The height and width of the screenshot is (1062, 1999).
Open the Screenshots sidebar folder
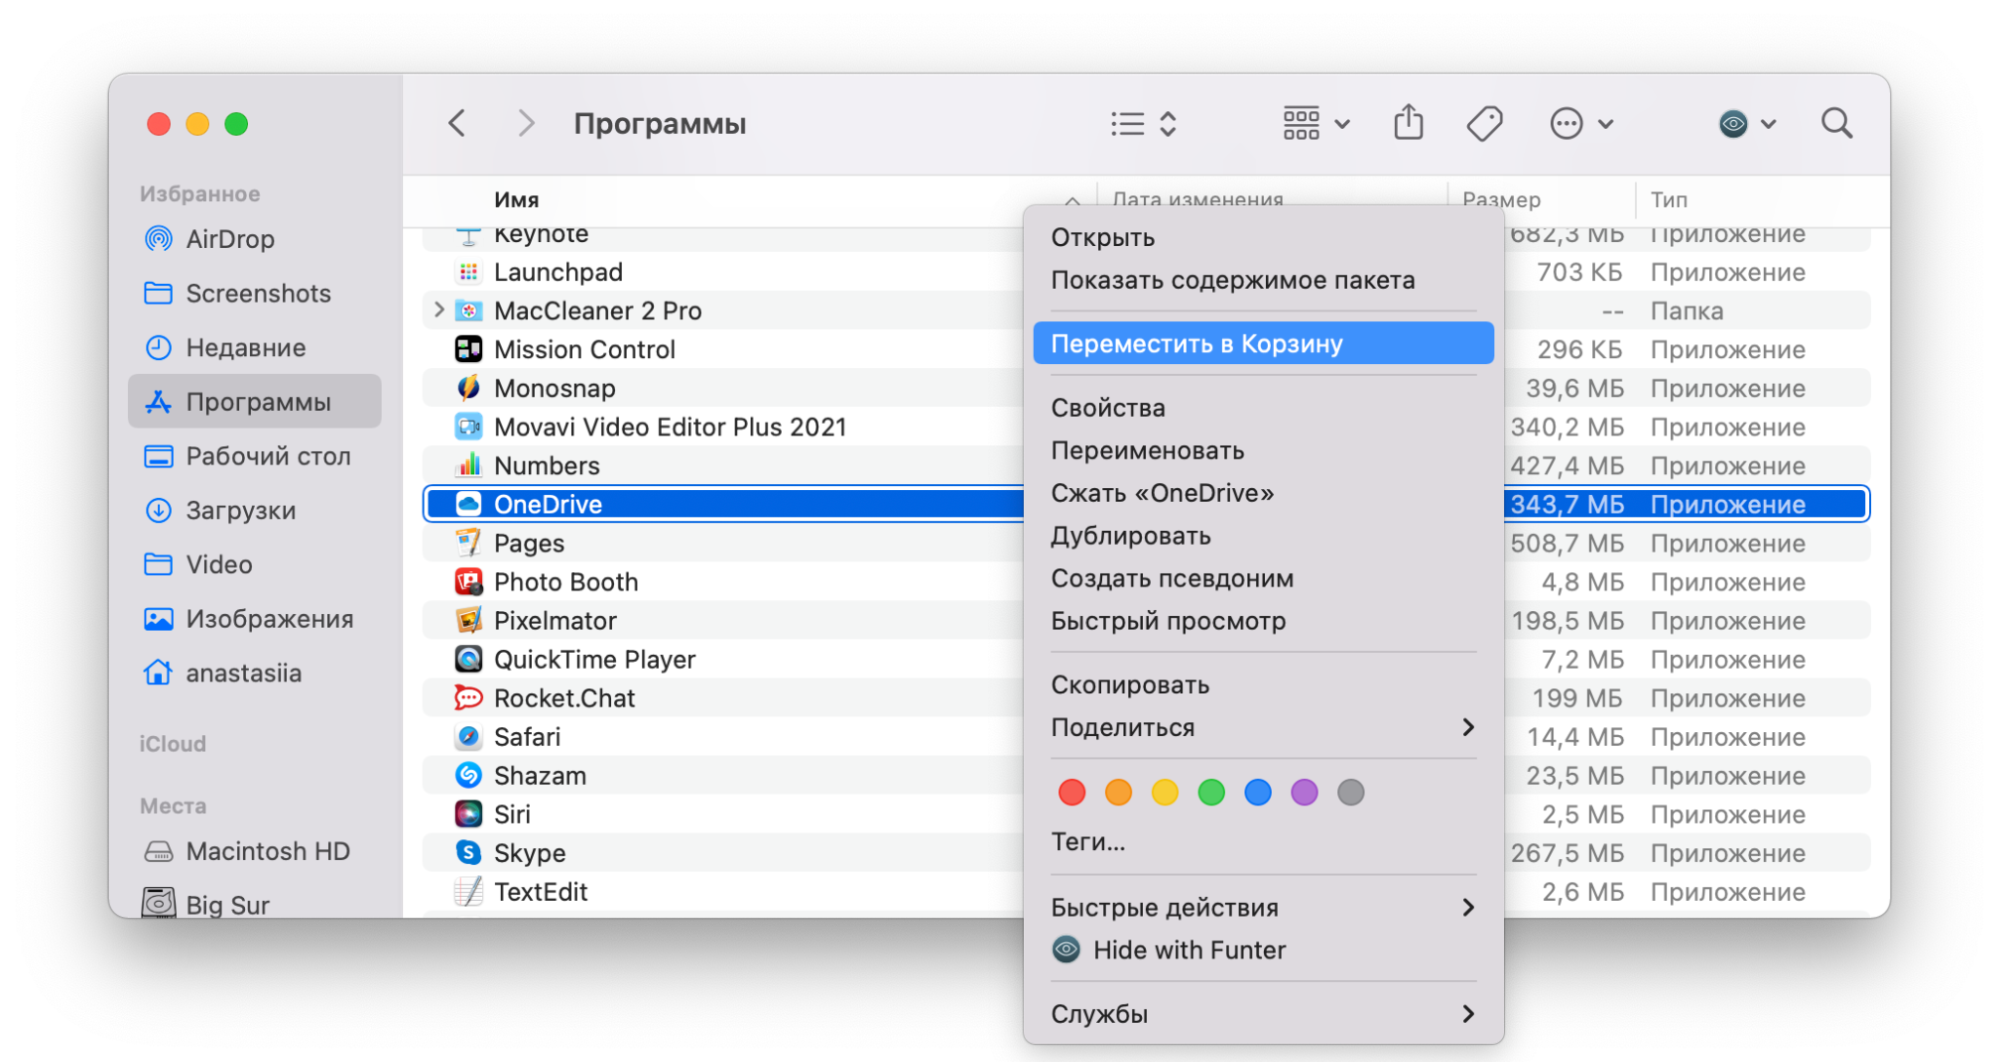point(255,293)
